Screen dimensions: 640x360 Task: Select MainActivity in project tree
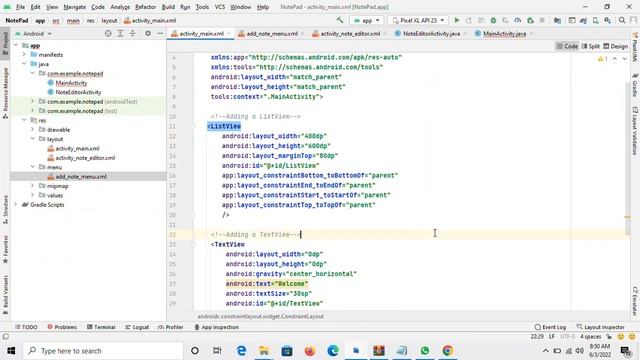pyautogui.click(x=71, y=83)
